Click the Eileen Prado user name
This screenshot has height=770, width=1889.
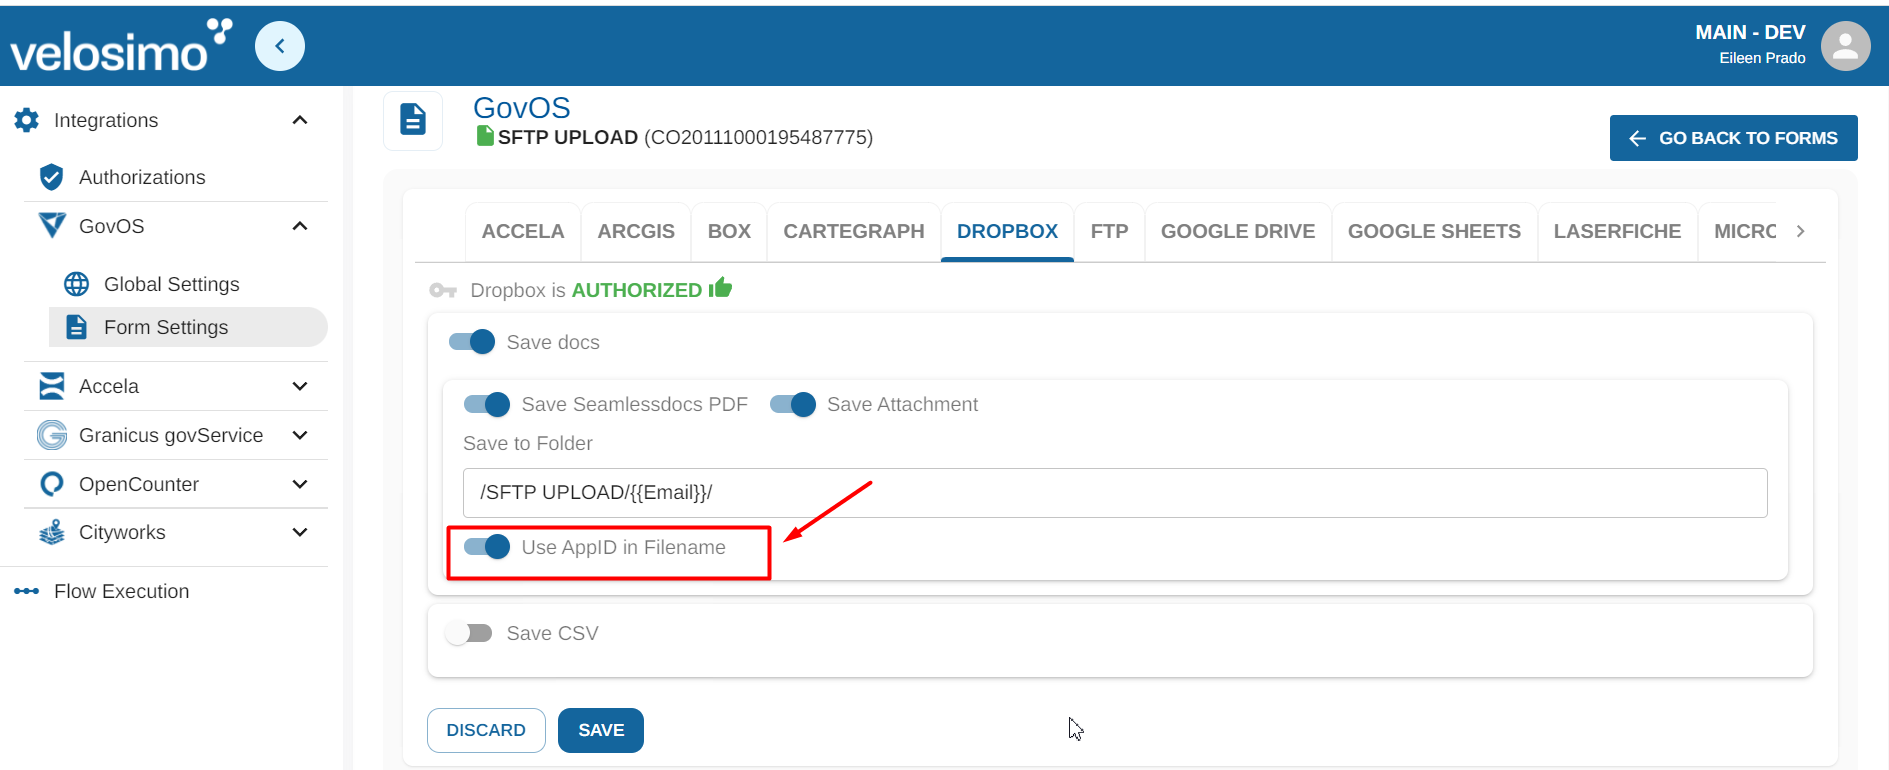pos(1762,58)
